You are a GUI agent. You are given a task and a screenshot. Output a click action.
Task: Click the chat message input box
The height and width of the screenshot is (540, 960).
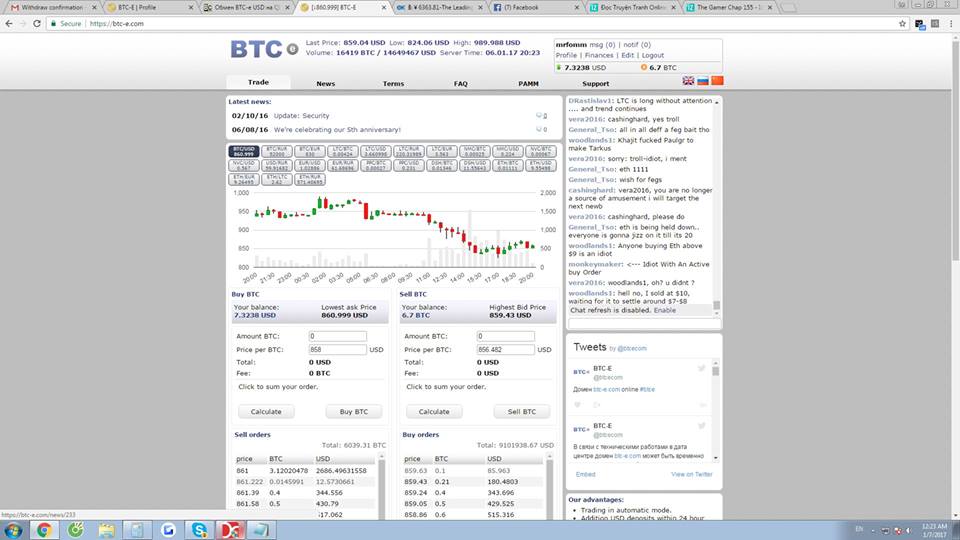pos(644,323)
